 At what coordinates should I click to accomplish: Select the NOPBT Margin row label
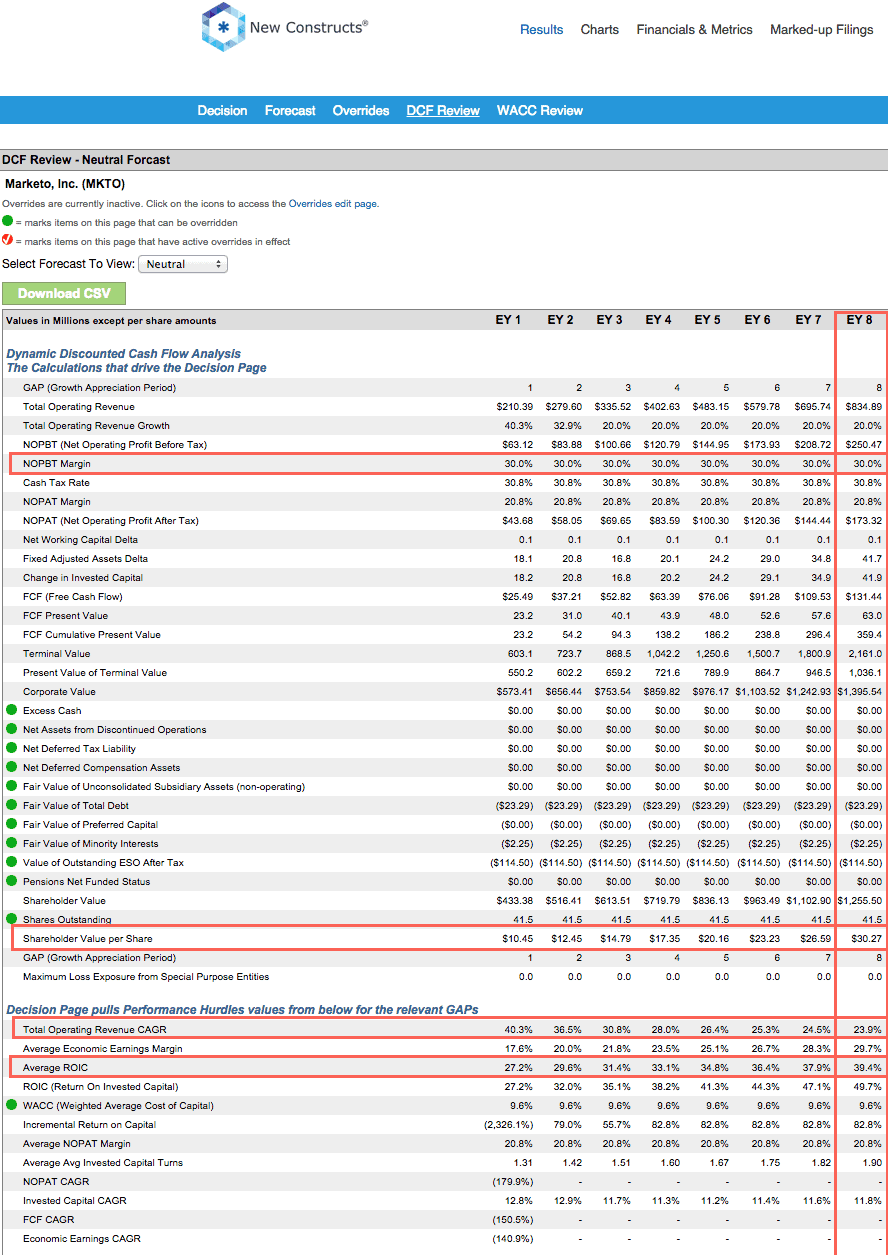click(57, 464)
